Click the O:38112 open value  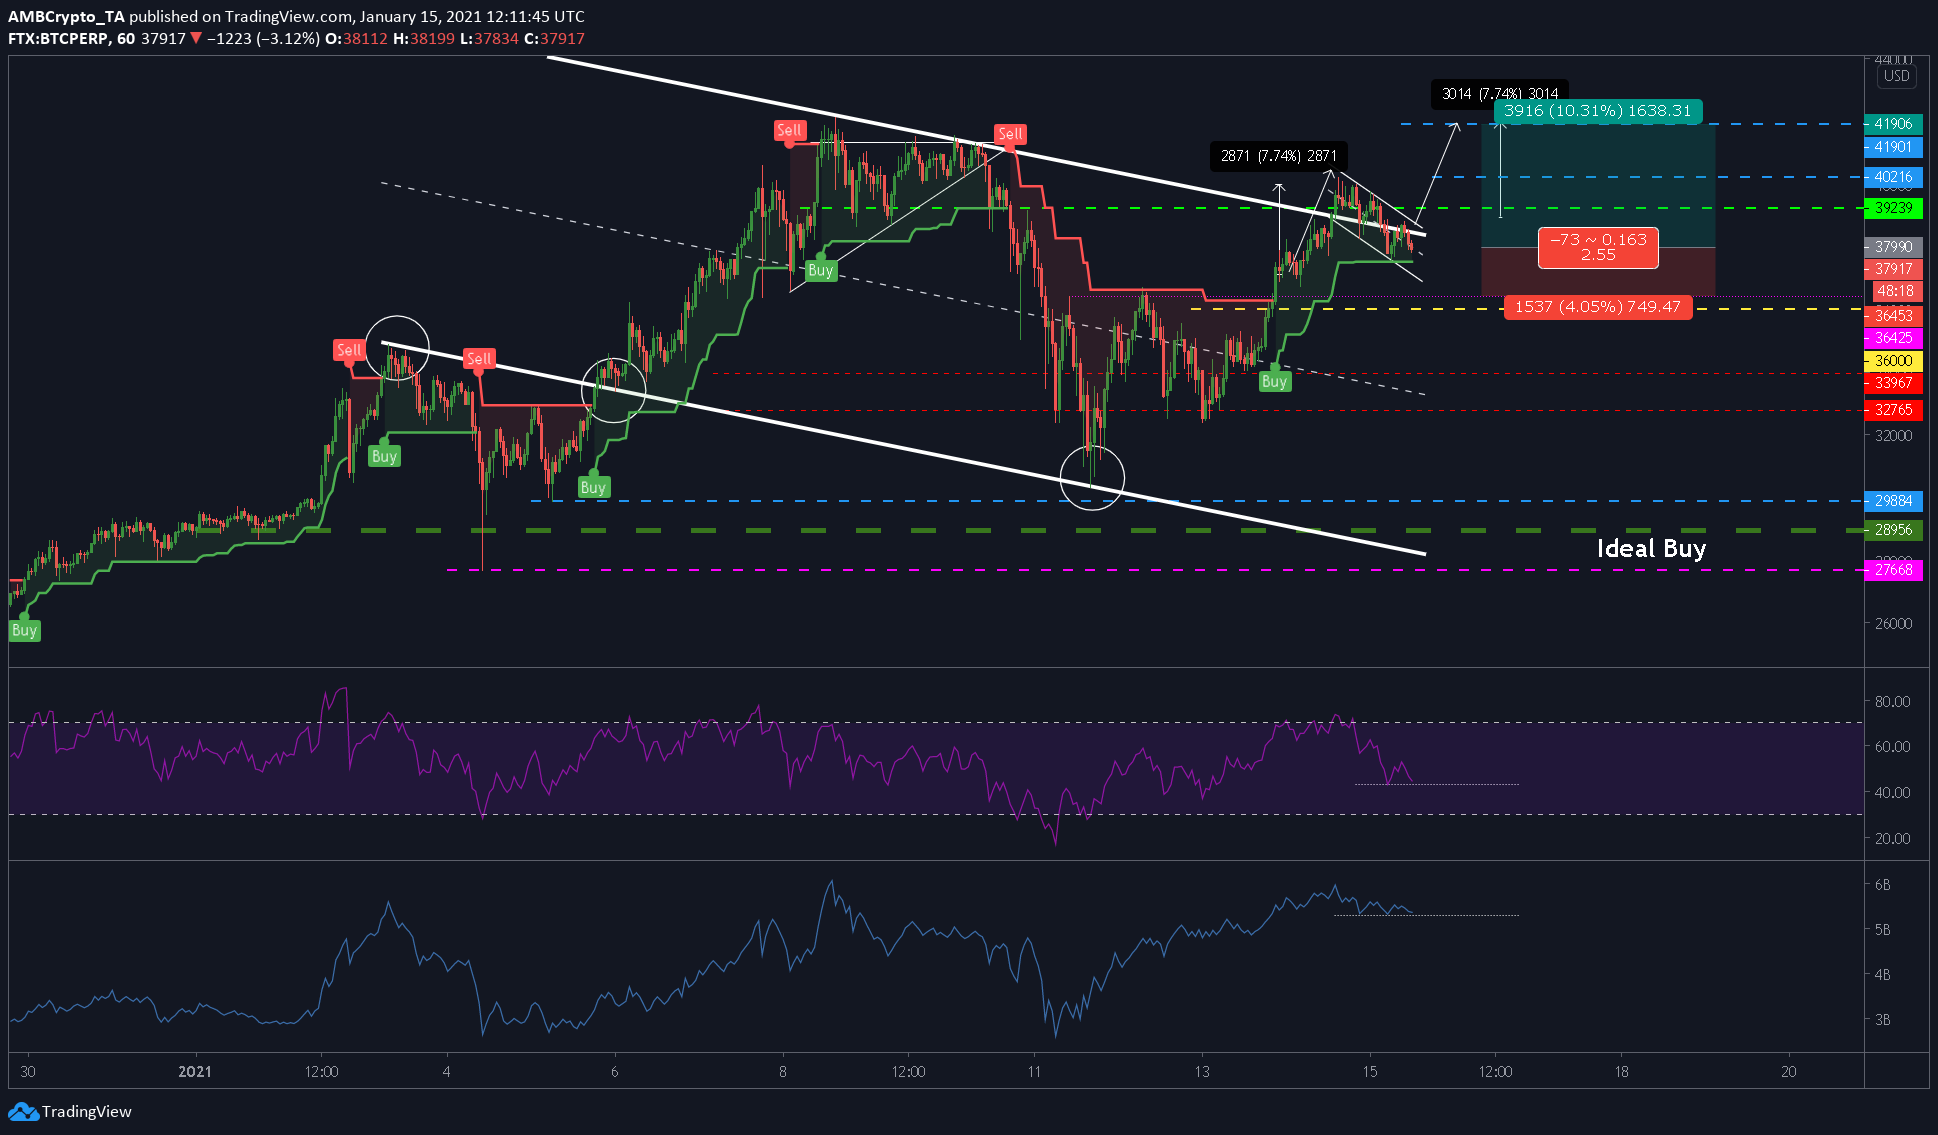click(x=356, y=38)
